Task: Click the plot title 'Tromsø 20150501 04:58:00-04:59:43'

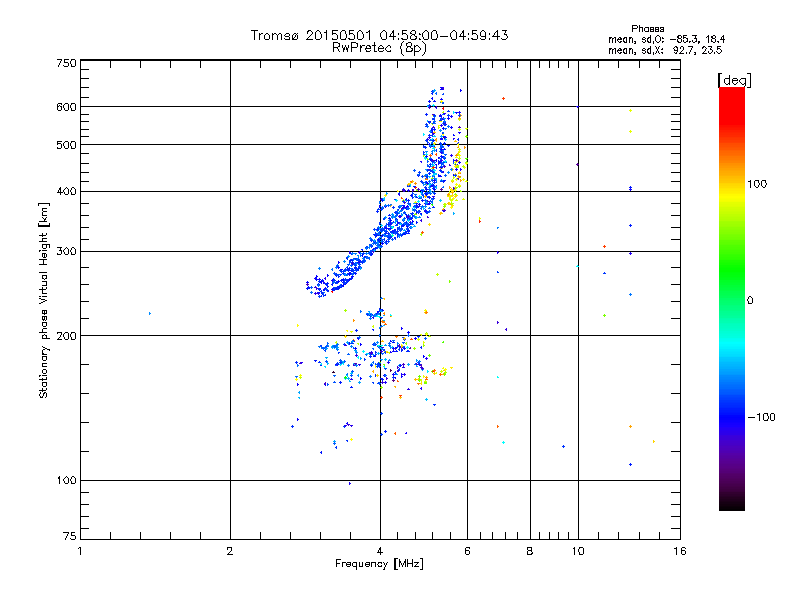Action: point(379,35)
